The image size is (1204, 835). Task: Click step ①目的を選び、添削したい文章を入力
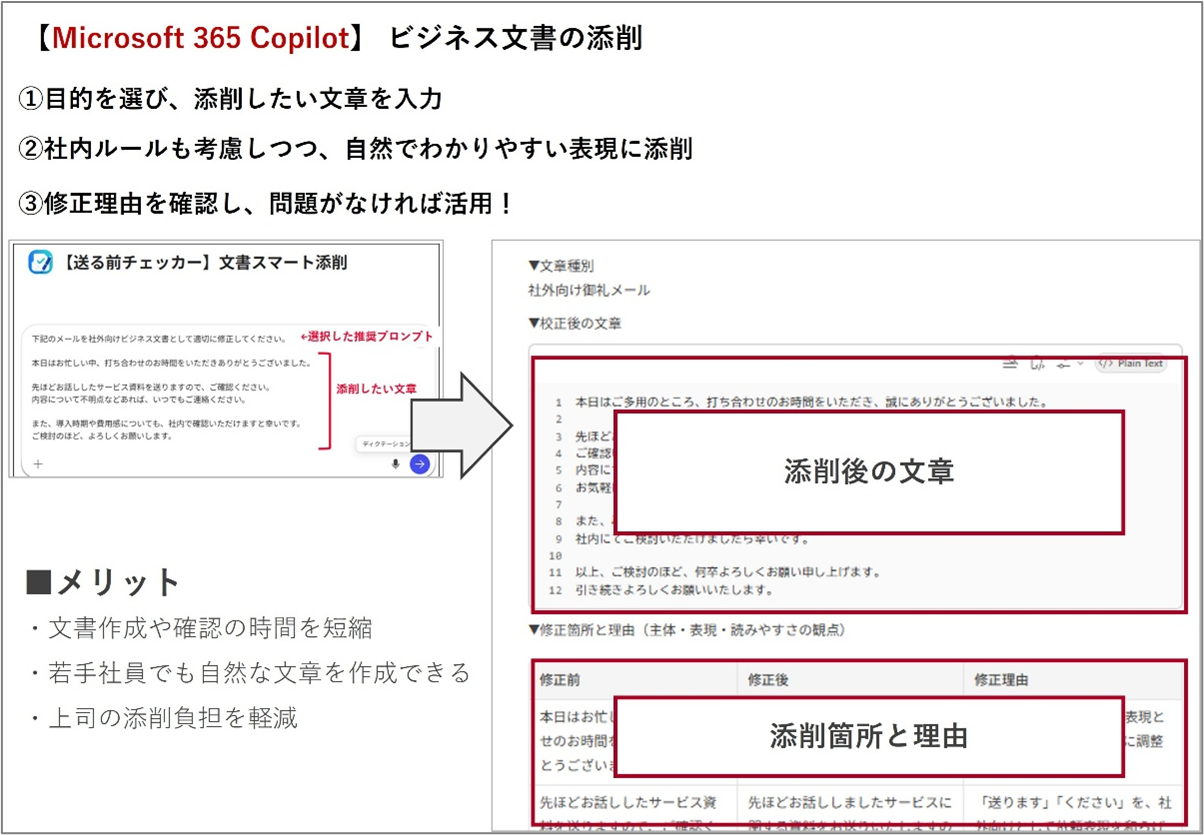point(230,99)
